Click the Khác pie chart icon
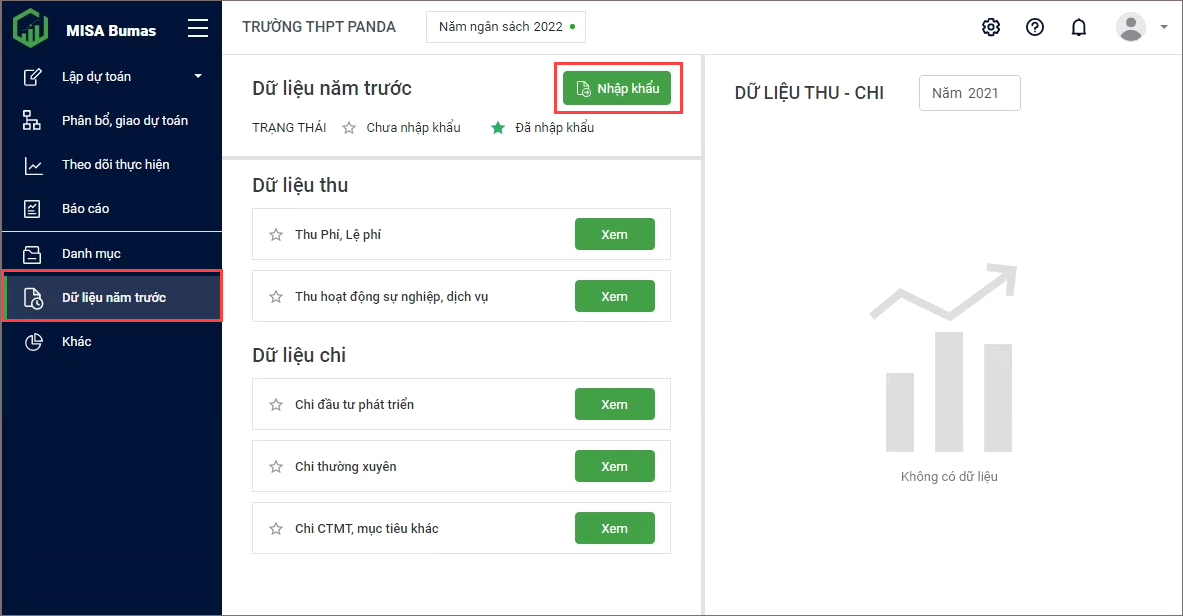 33,342
